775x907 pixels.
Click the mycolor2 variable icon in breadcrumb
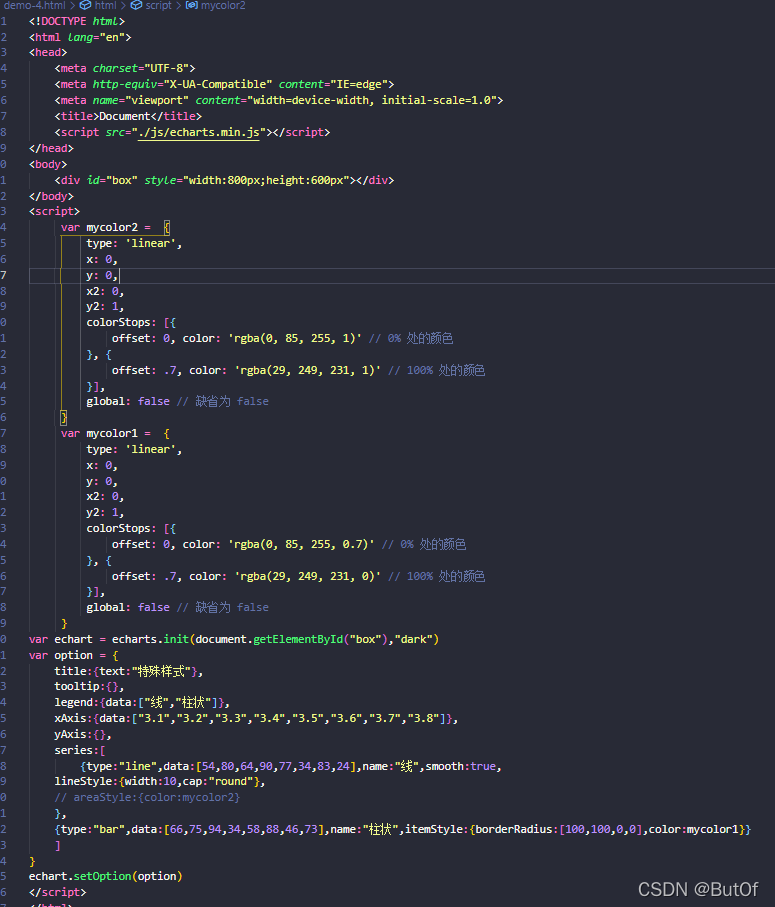pyautogui.click(x=191, y=5)
